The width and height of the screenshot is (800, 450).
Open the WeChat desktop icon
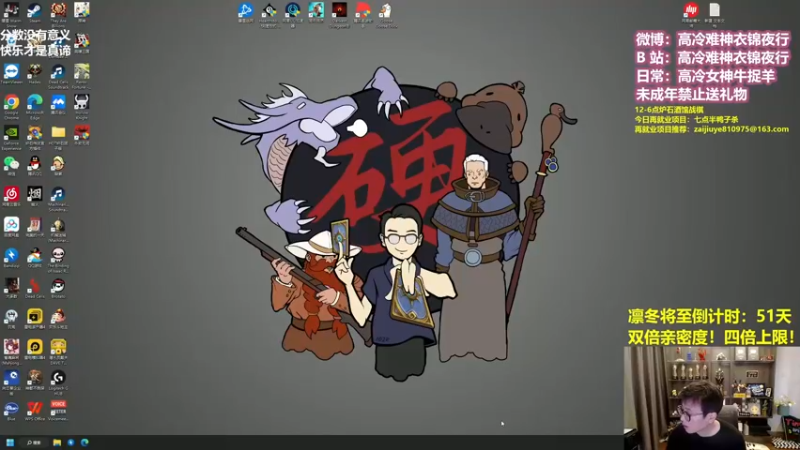point(11,166)
